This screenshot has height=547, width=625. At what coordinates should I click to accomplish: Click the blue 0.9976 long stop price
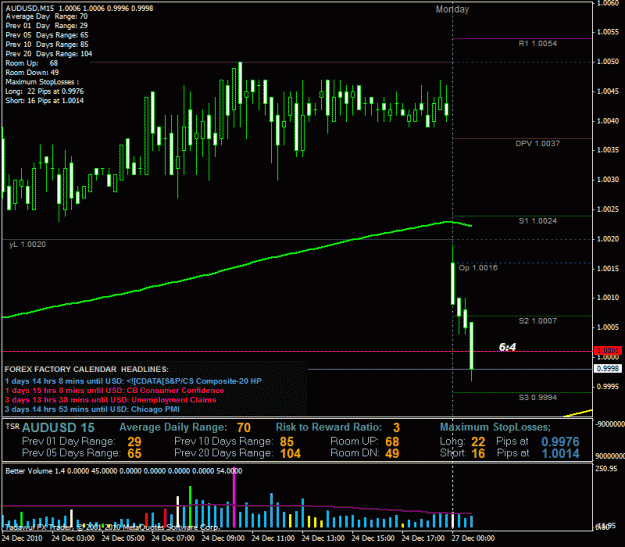(560, 442)
